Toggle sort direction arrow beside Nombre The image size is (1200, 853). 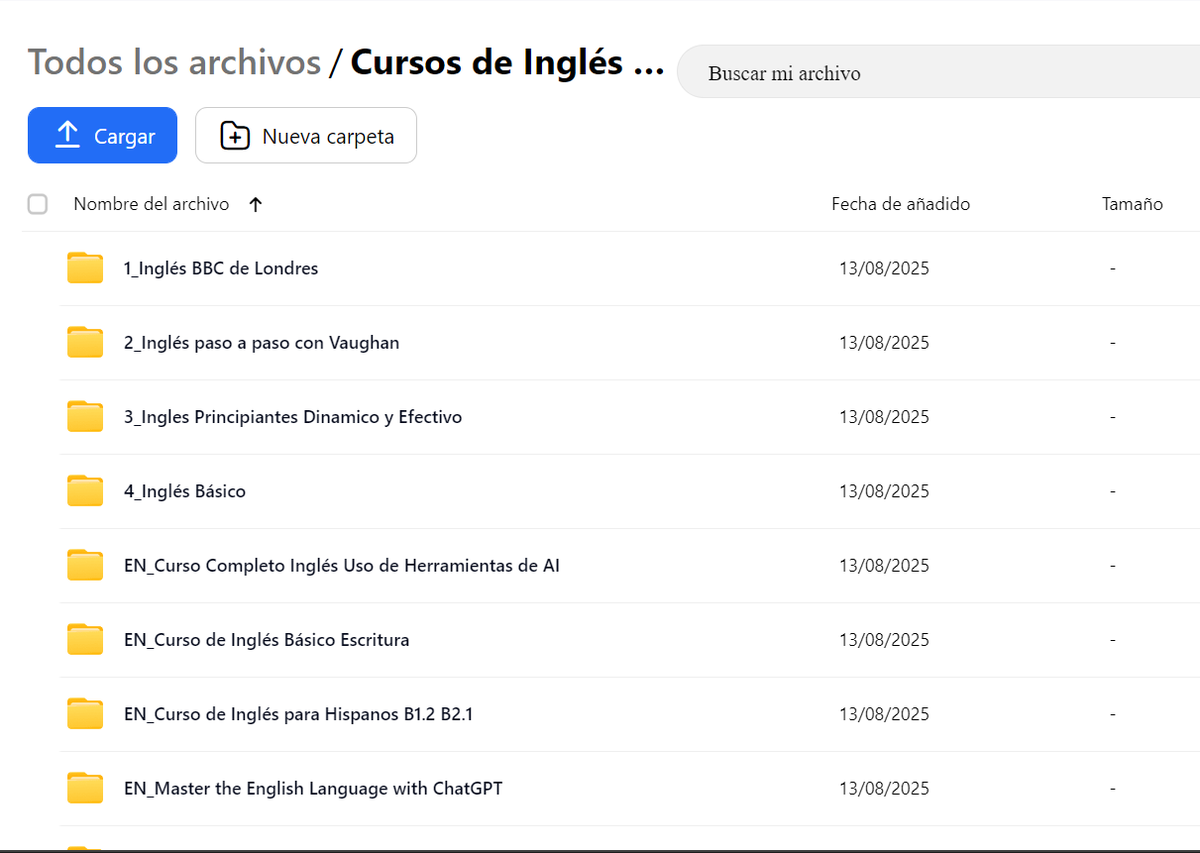[255, 204]
